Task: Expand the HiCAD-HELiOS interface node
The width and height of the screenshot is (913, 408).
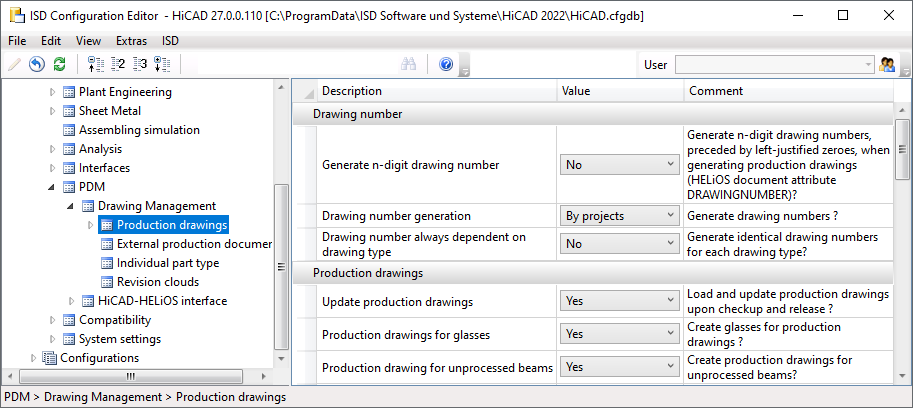Action: click(x=72, y=301)
